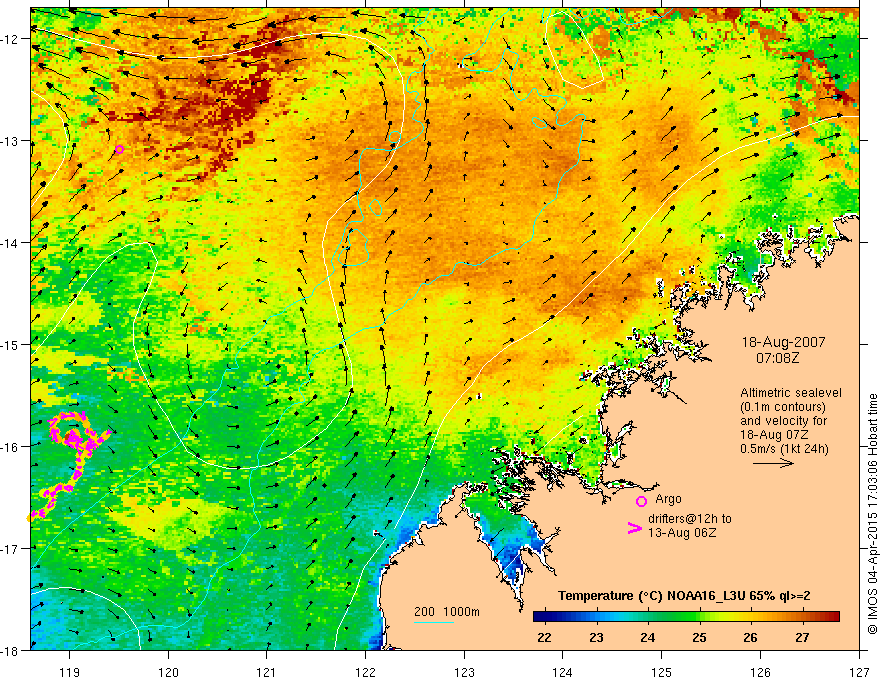Click the longitude axis label 124
880x680 pixels.
pos(563,672)
